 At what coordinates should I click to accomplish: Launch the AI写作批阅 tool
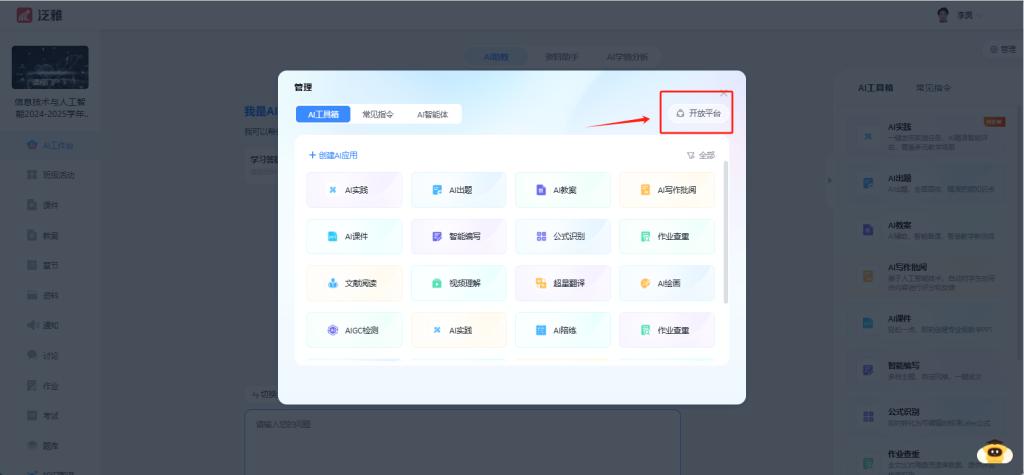(666, 190)
